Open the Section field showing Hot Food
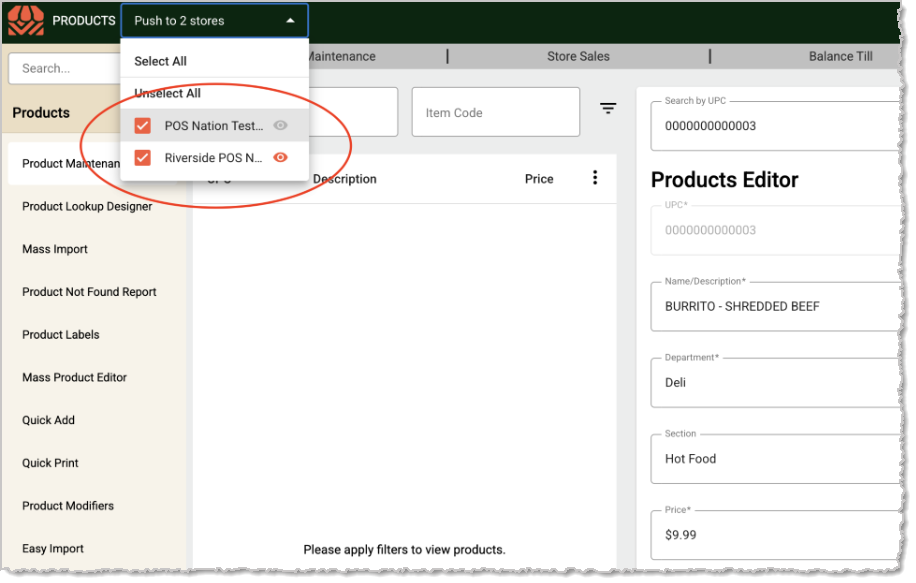The height and width of the screenshot is (583, 916). pos(775,459)
